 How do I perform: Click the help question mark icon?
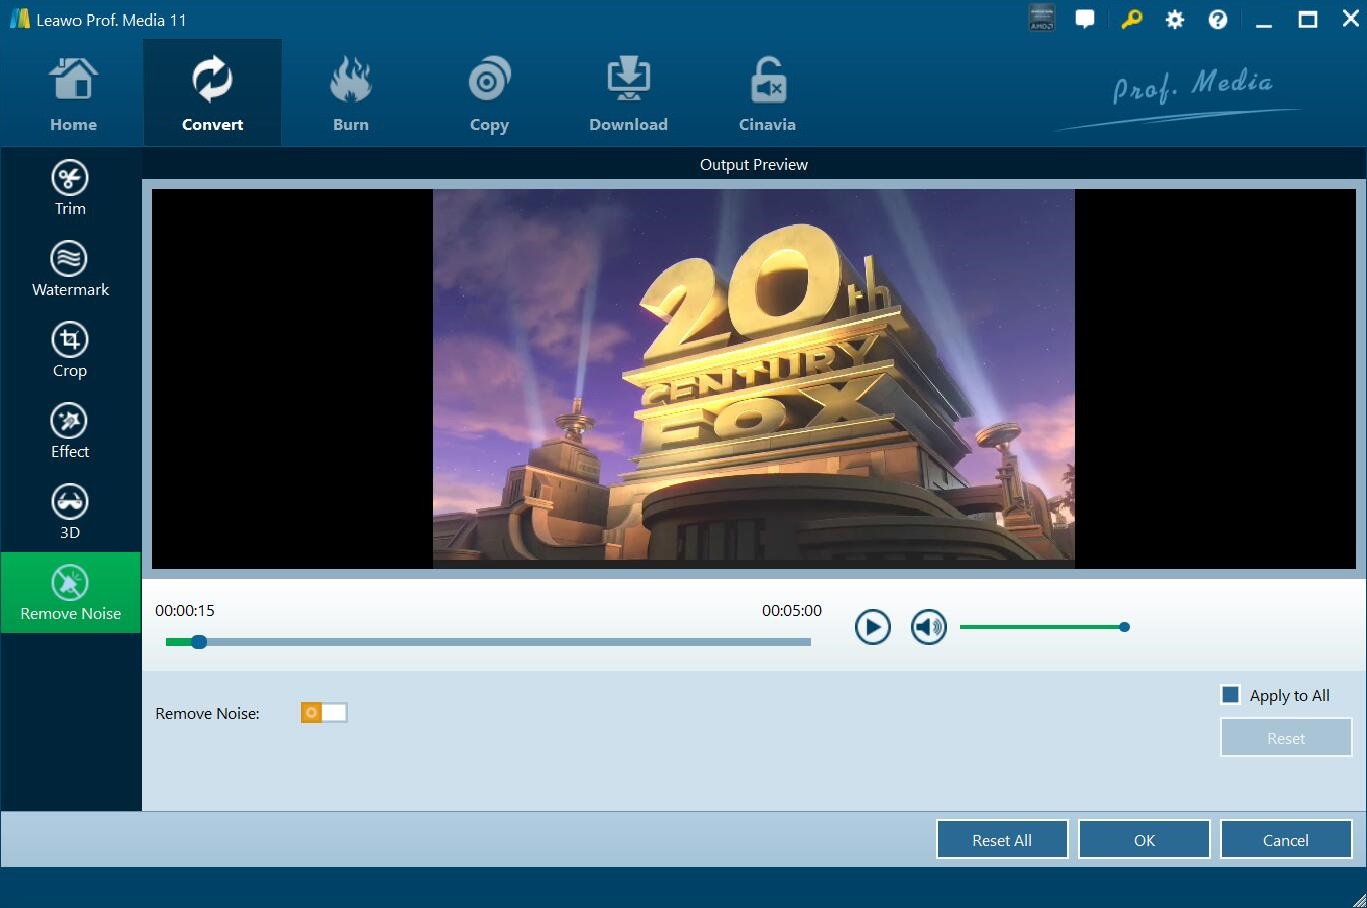1217,19
